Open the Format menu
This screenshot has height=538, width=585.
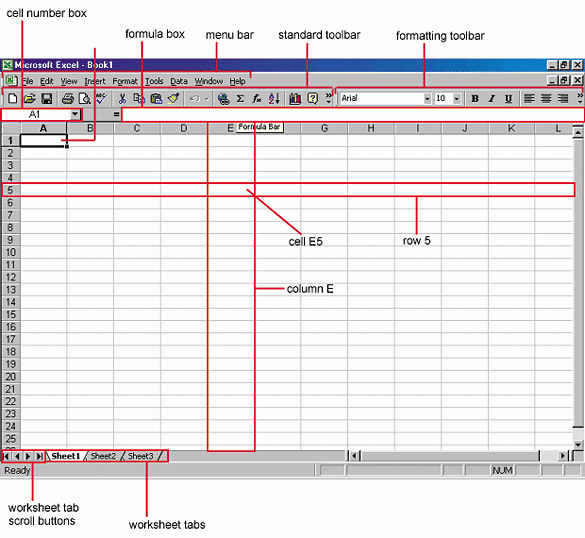click(x=125, y=81)
